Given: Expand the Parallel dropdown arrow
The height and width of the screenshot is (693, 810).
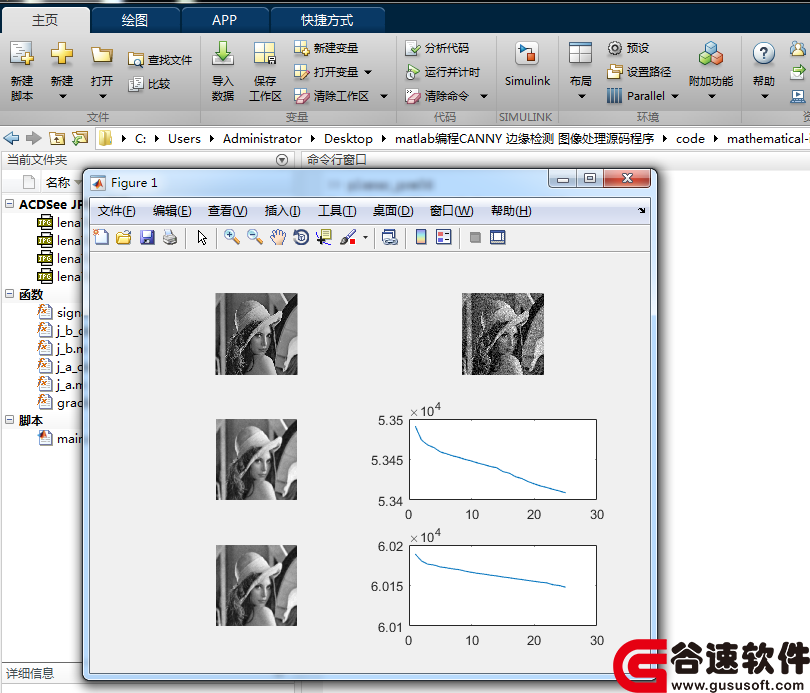Looking at the screenshot, I should tap(675, 96).
